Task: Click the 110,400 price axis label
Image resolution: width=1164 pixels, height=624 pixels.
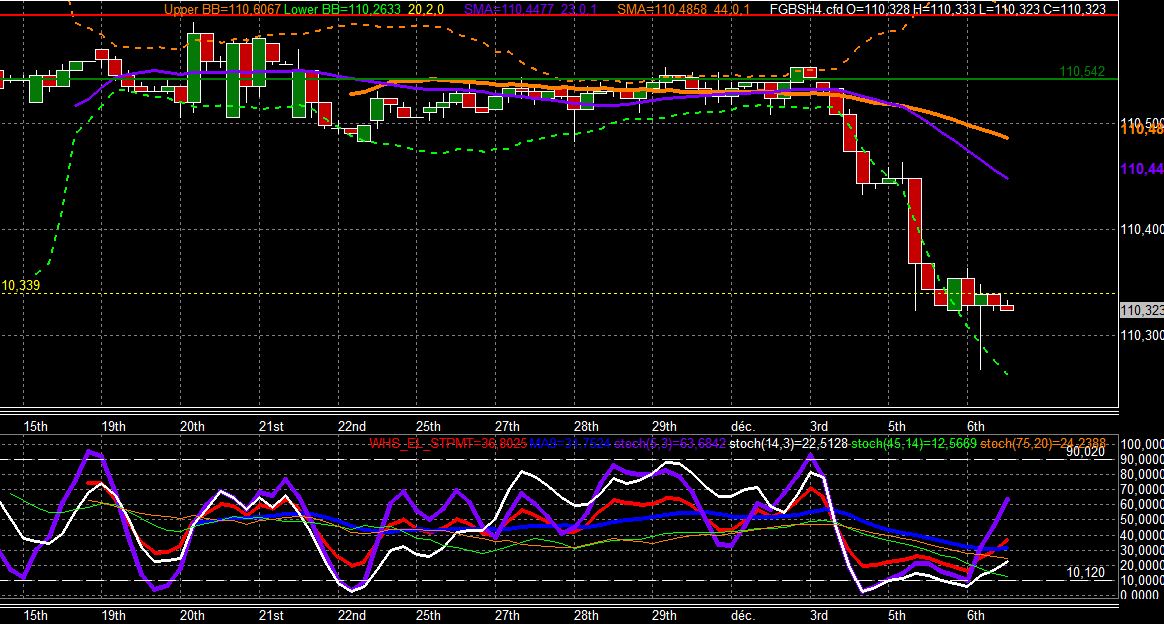Action: click(1142, 229)
